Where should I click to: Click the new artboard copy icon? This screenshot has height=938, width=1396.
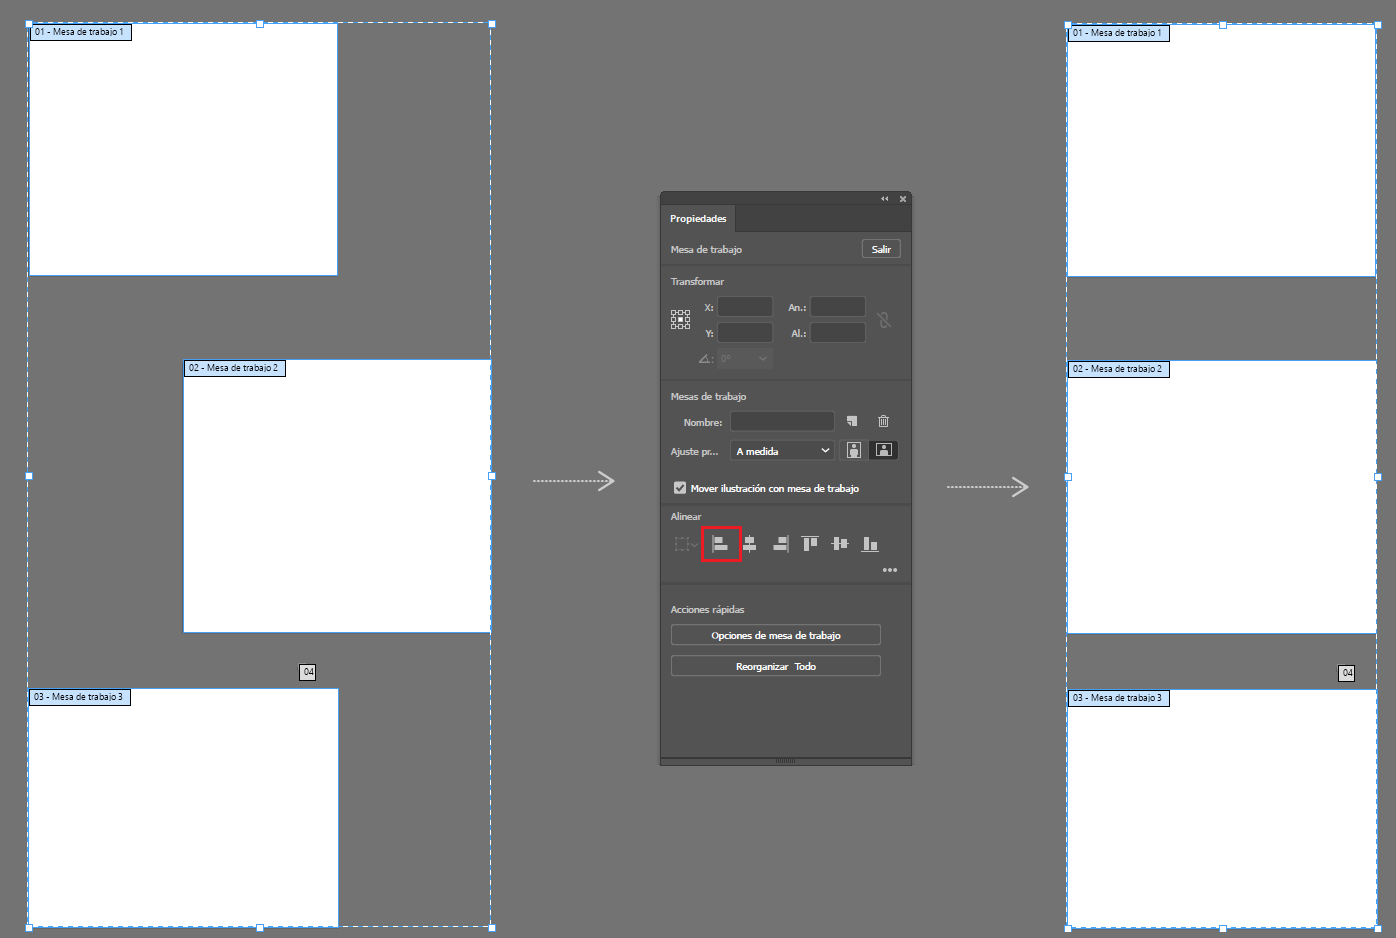coord(852,421)
